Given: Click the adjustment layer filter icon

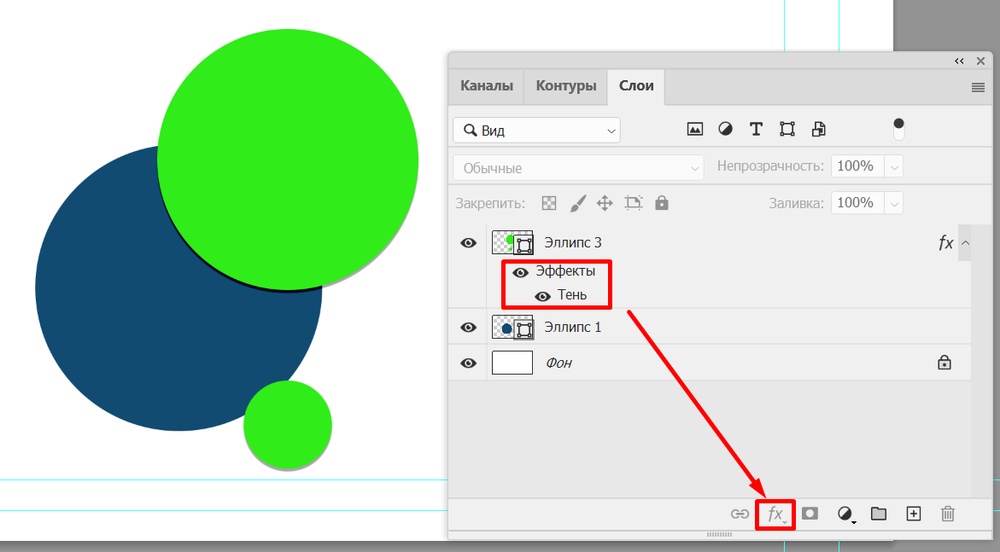Looking at the screenshot, I should click(x=725, y=129).
